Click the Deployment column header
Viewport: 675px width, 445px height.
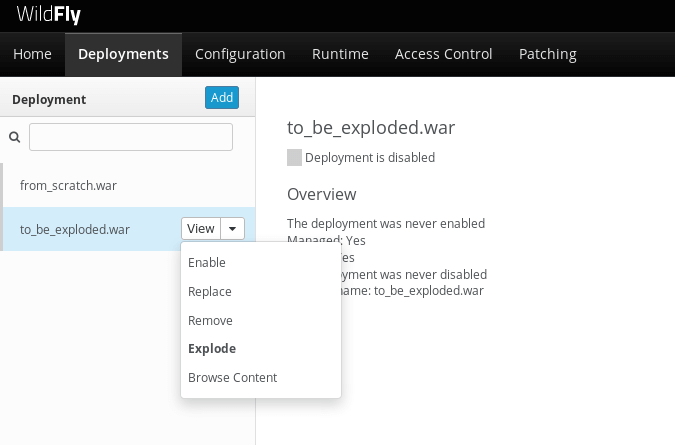(49, 99)
